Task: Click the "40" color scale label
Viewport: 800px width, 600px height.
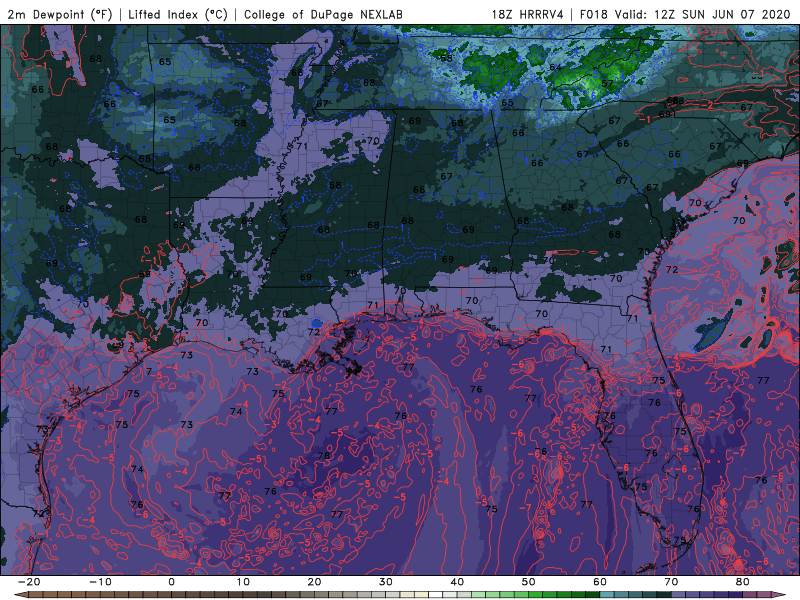Action: coord(457,582)
